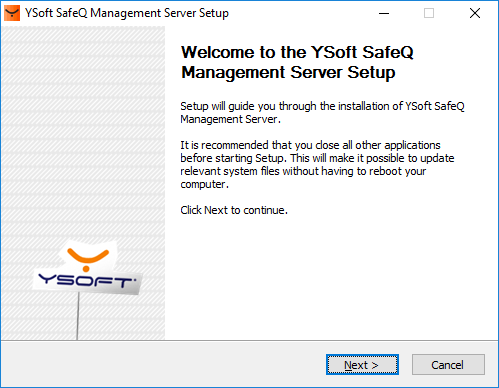Click the title bar text YSoft SafeQ Management Server Setup

tap(127, 13)
